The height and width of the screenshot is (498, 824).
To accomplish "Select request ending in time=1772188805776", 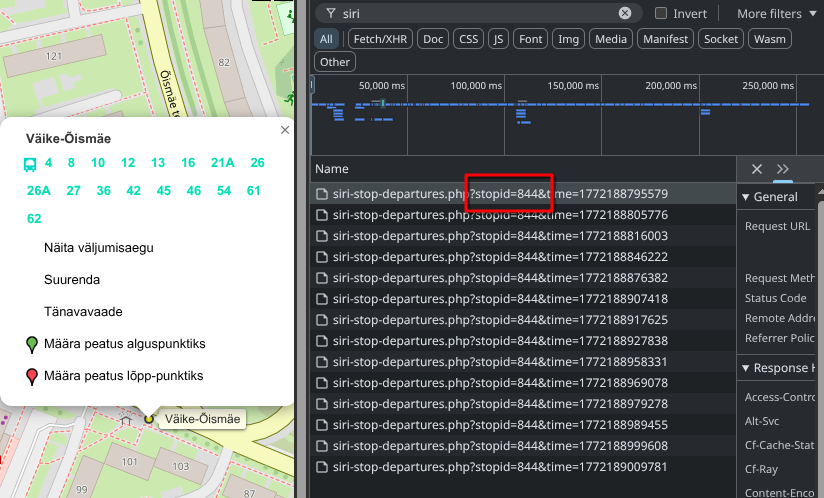I will coord(500,215).
